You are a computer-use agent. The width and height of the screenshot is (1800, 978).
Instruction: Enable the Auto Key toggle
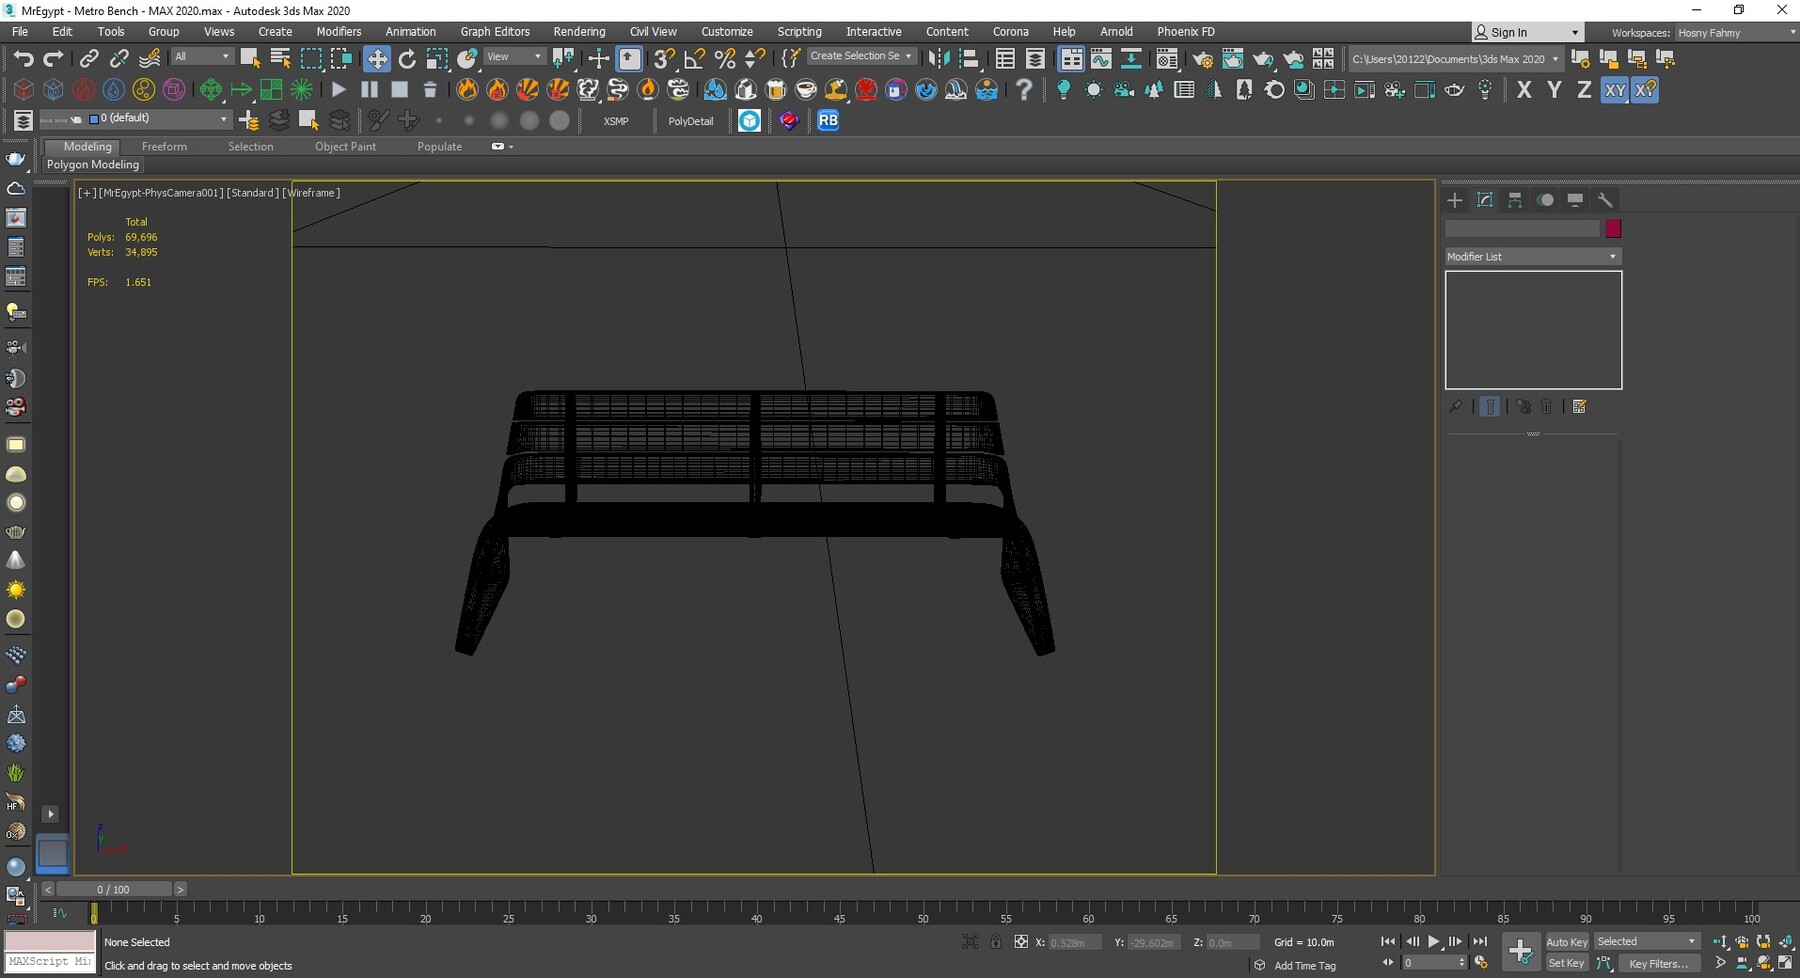pyautogui.click(x=1567, y=942)
